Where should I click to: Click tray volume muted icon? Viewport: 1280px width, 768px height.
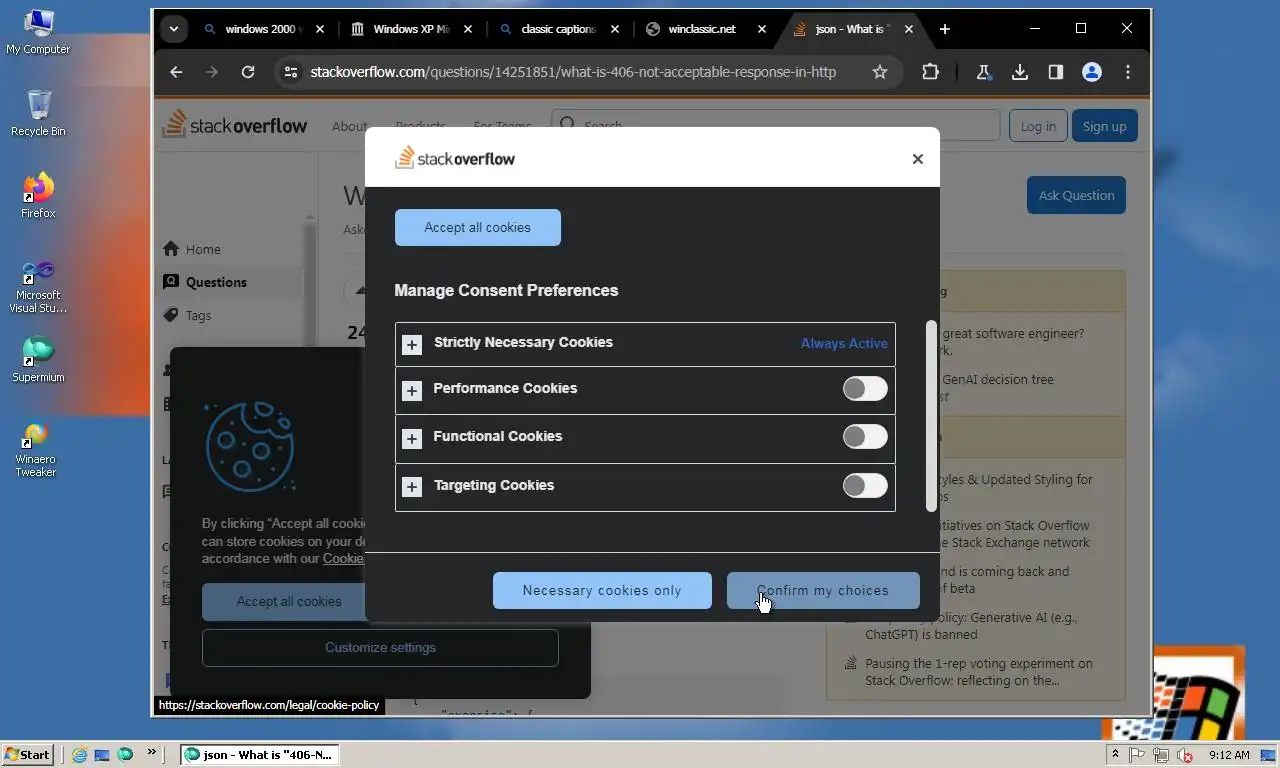click(1185, 755)
